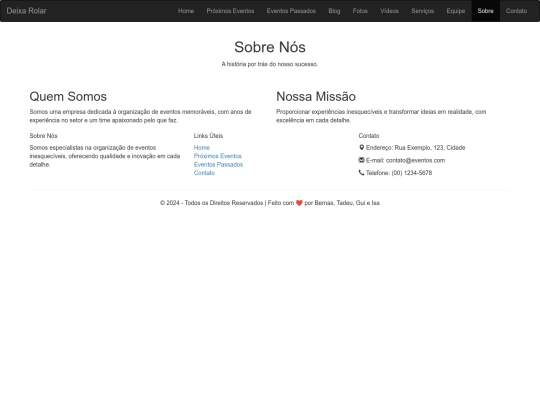Open the Equipe page

pos(456,11)
